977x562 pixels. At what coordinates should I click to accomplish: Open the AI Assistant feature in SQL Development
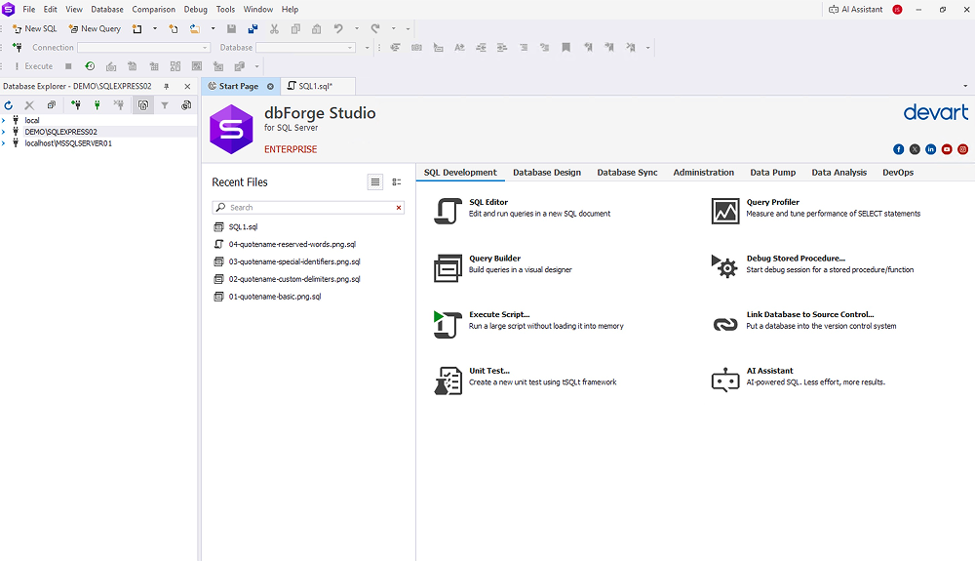pyautogui.click(x=798, y=377)
